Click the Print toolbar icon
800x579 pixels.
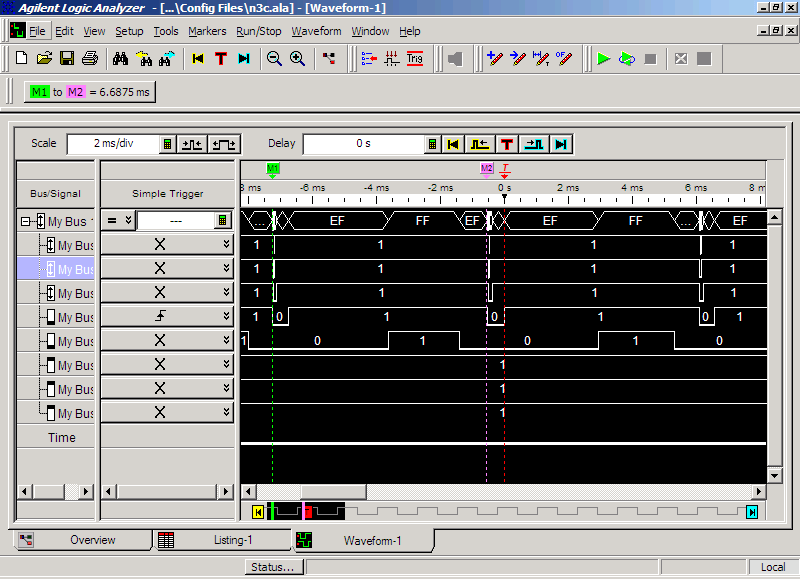coord(90,59)
